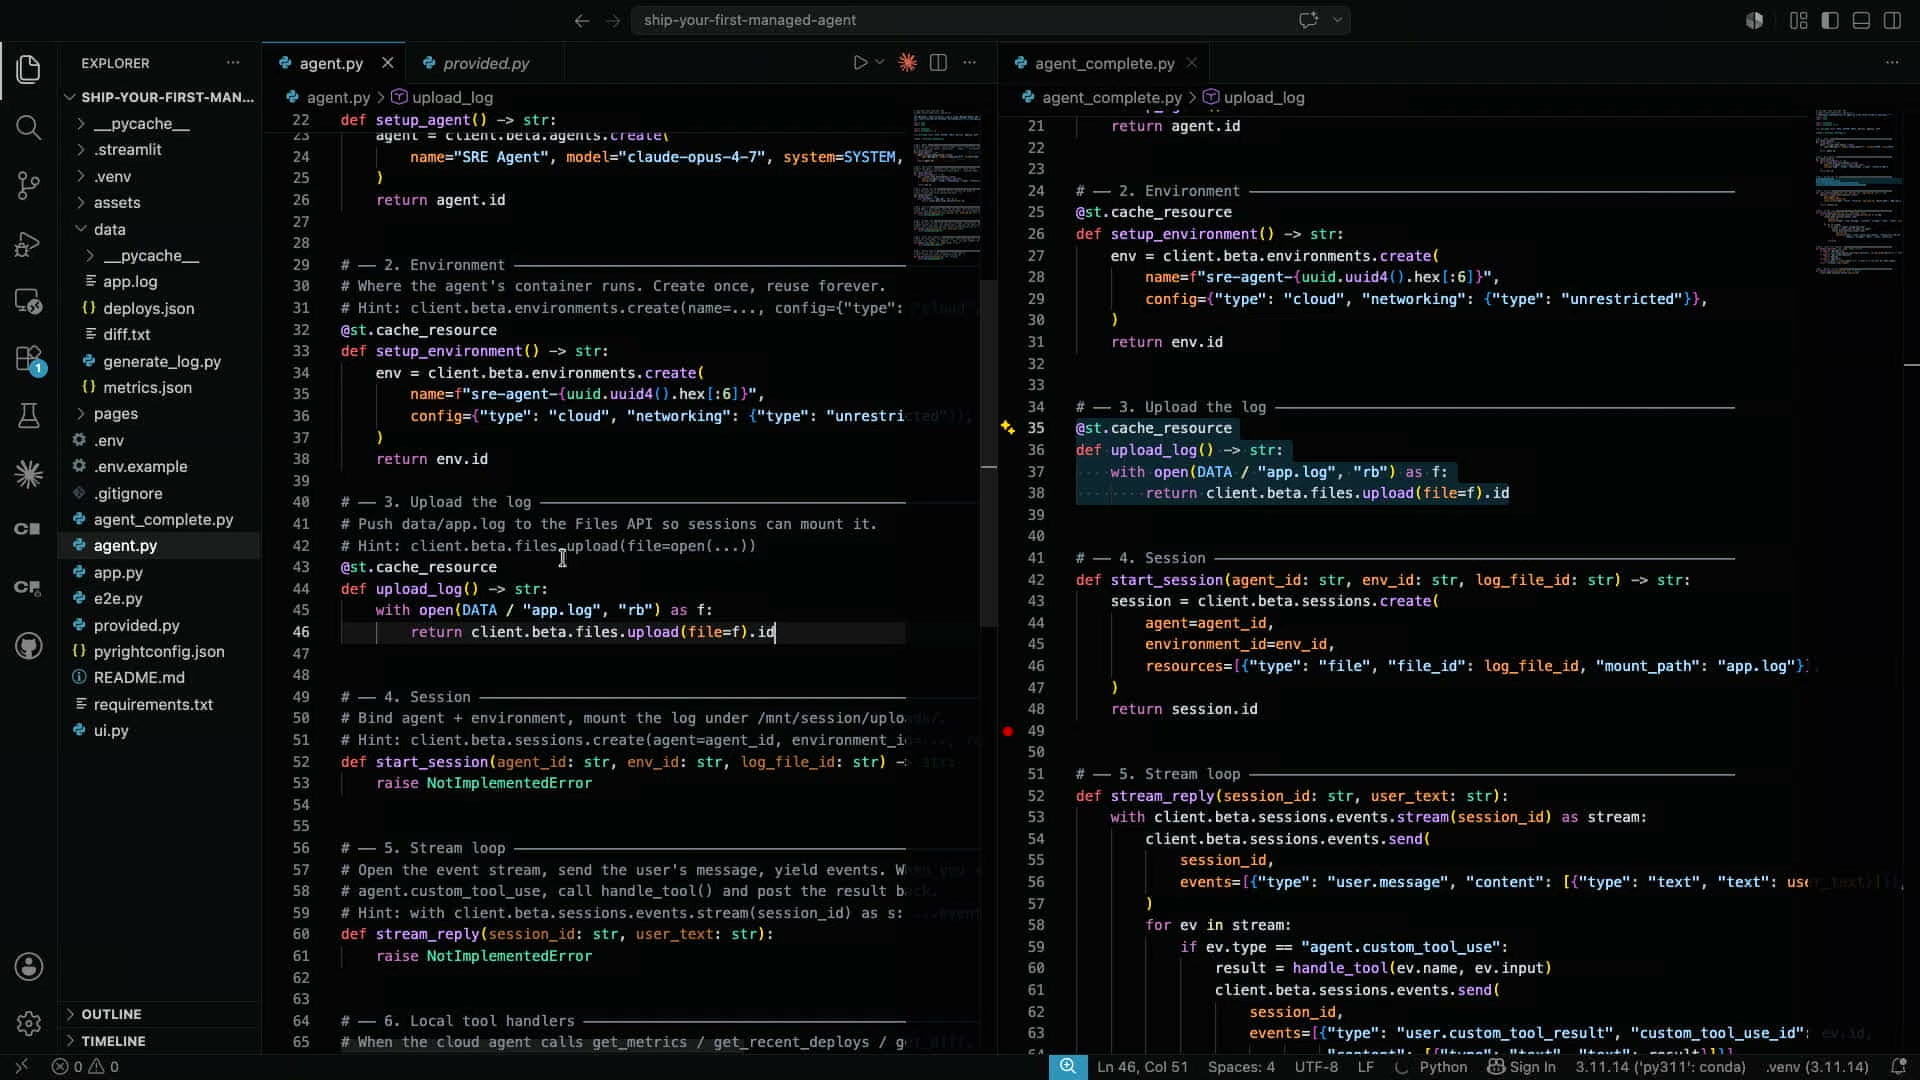Open more actions for the left editor group
This screenshot has height=1080, width=1920.
tap(969, 62)
